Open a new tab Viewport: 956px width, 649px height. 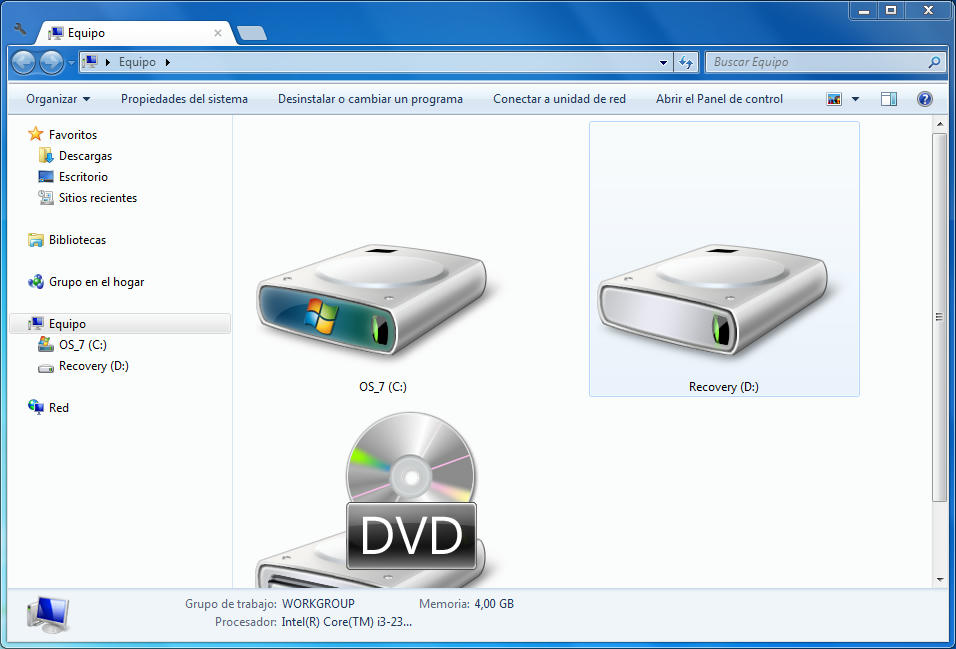click(x=252, y=33)
